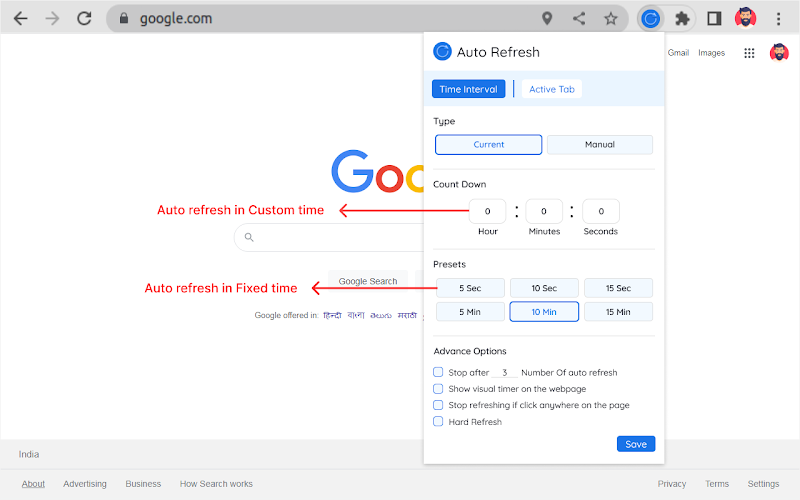
Task: Choose the 10 Min preset
Action: click(x=544, y=312)
